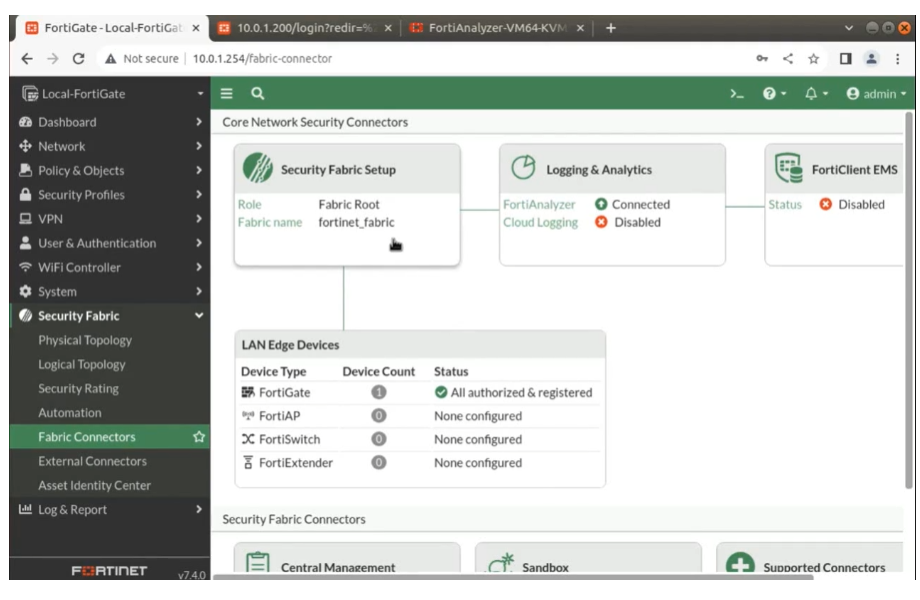Screen dimensions: 920x600
Task: Click the Sandbox card icon
Action: (500, 562)
